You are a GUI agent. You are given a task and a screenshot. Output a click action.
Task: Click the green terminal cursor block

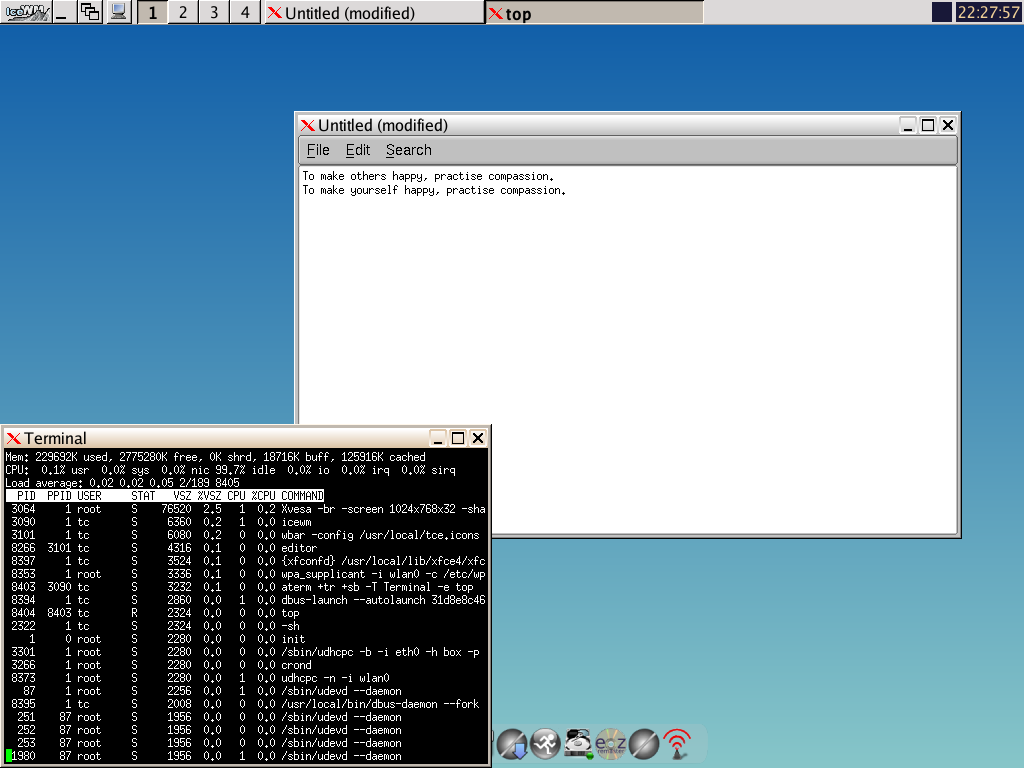click(8, 756)
